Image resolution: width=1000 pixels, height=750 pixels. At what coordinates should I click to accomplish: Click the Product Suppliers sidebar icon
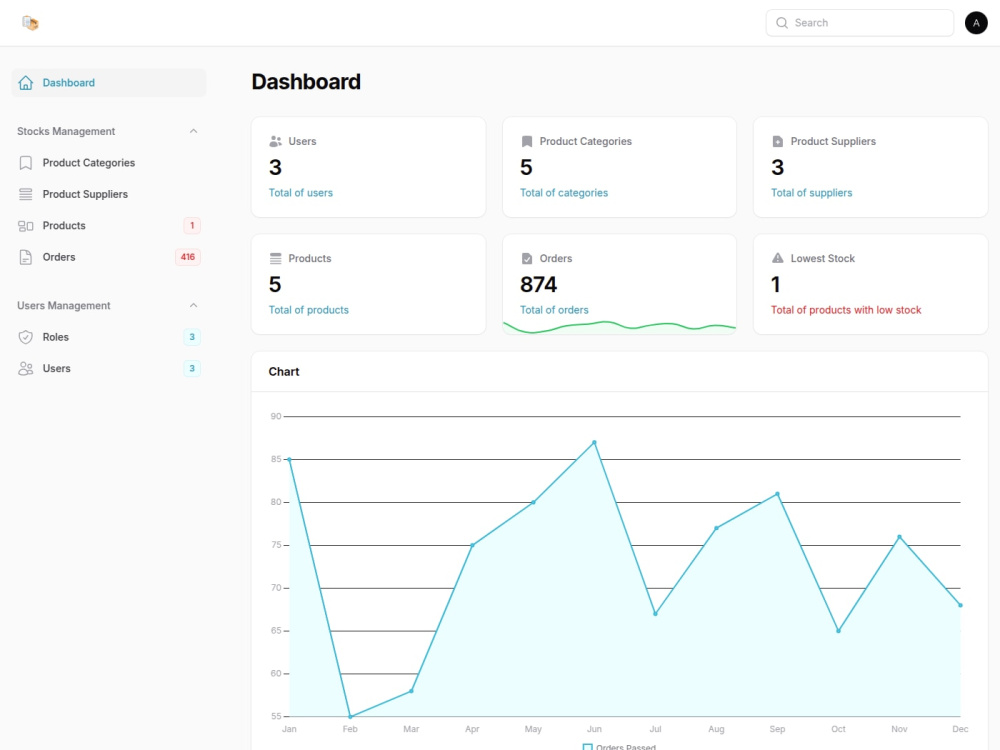coord(26,195)
